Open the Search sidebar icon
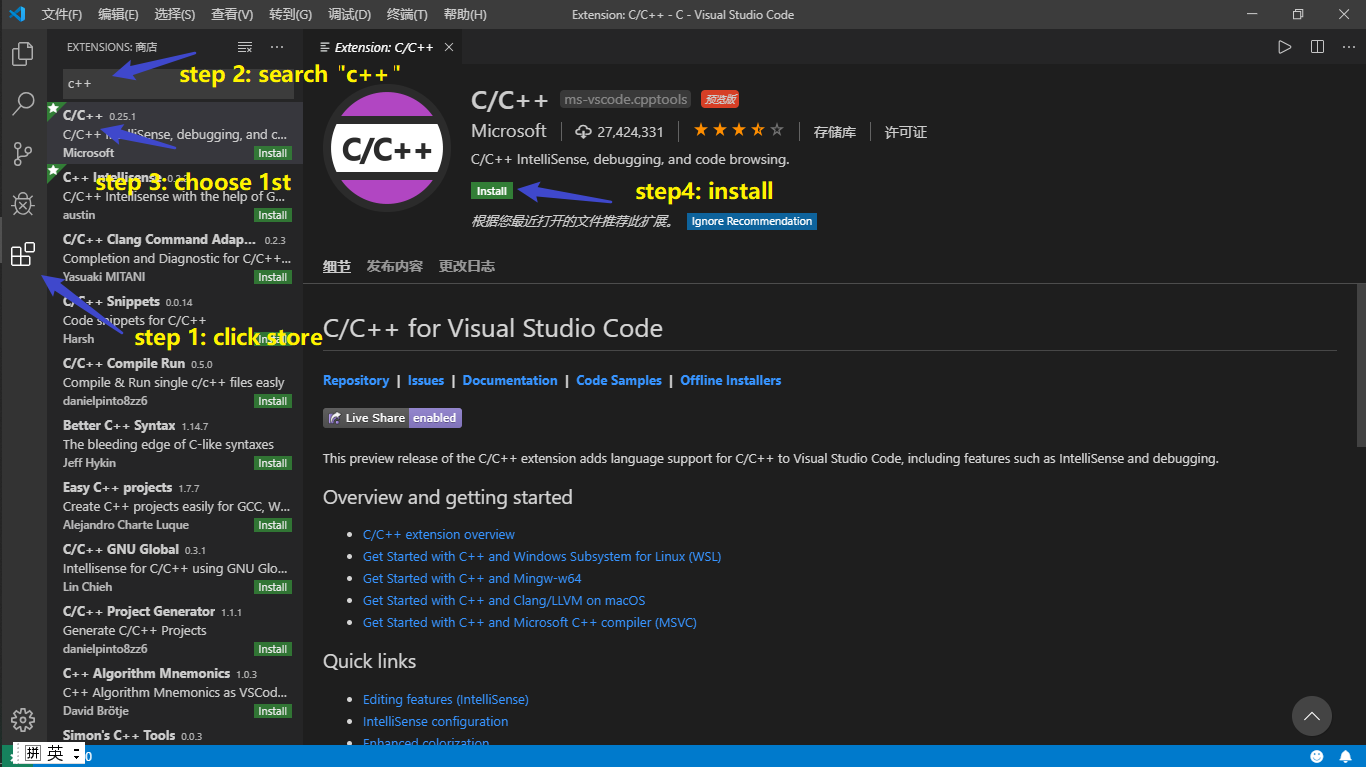Image resolution: width=1366 pixels, height=767 pixels. point(23,103)
